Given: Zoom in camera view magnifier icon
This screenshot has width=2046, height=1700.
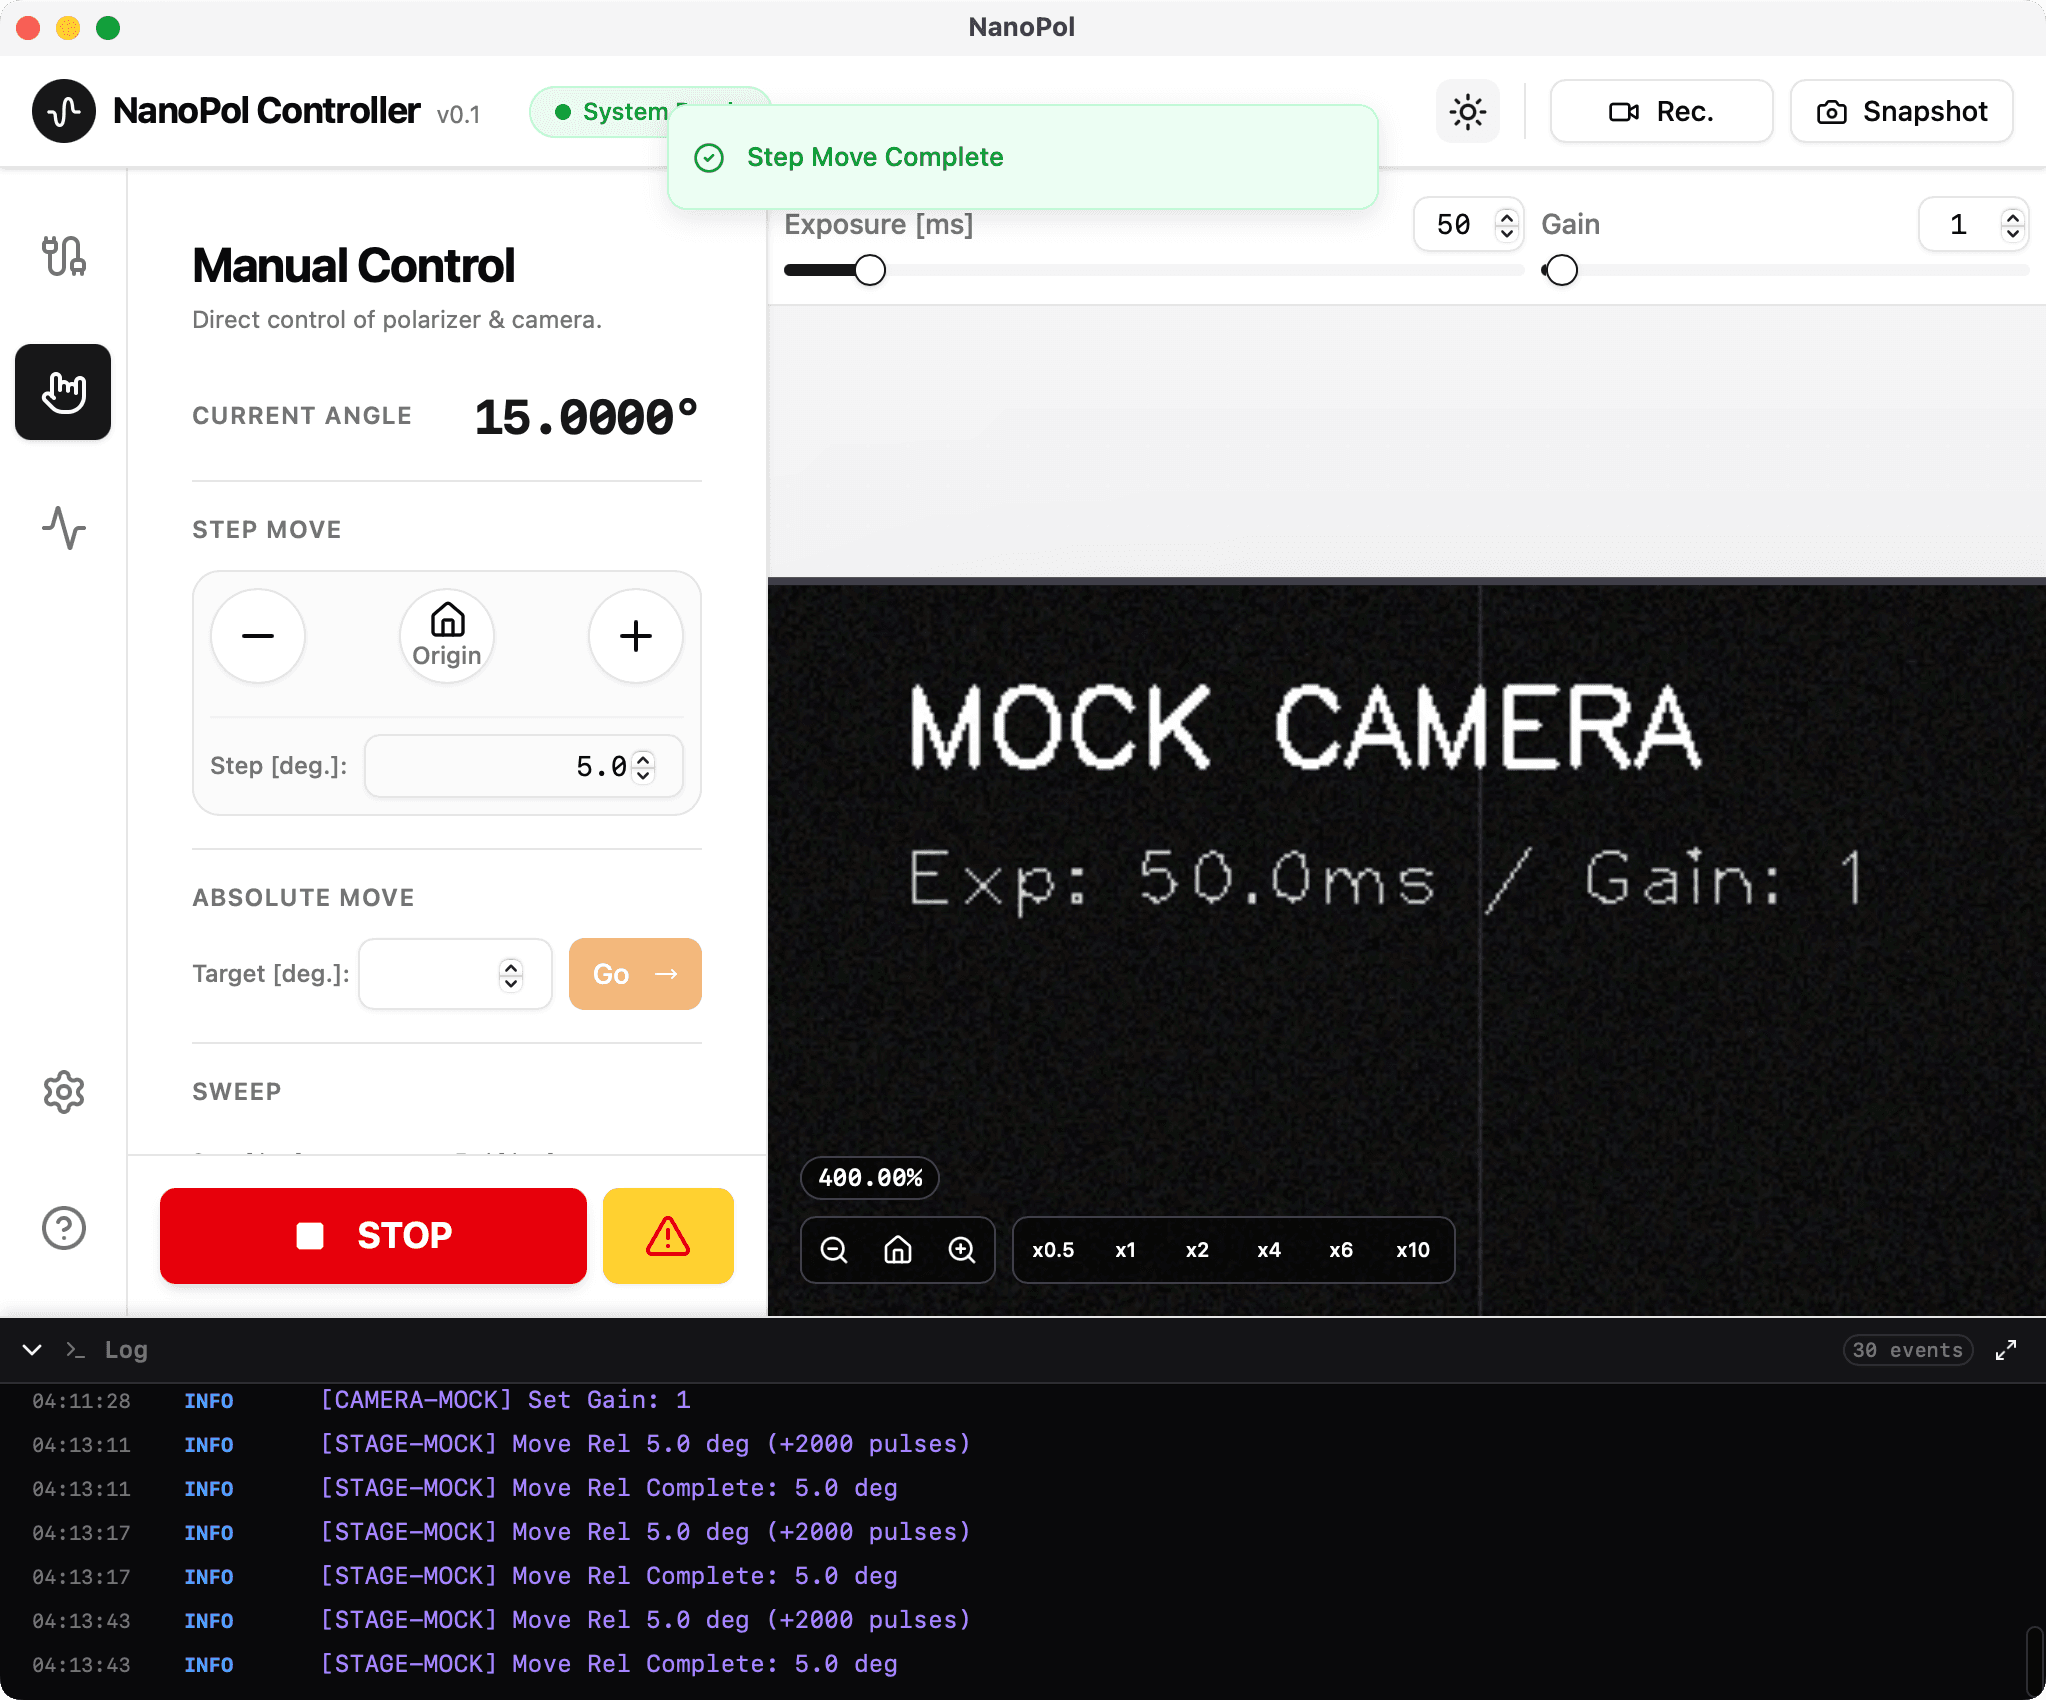Looking at the screenshot, I should pyautogui.click(x=962, y=1250).
